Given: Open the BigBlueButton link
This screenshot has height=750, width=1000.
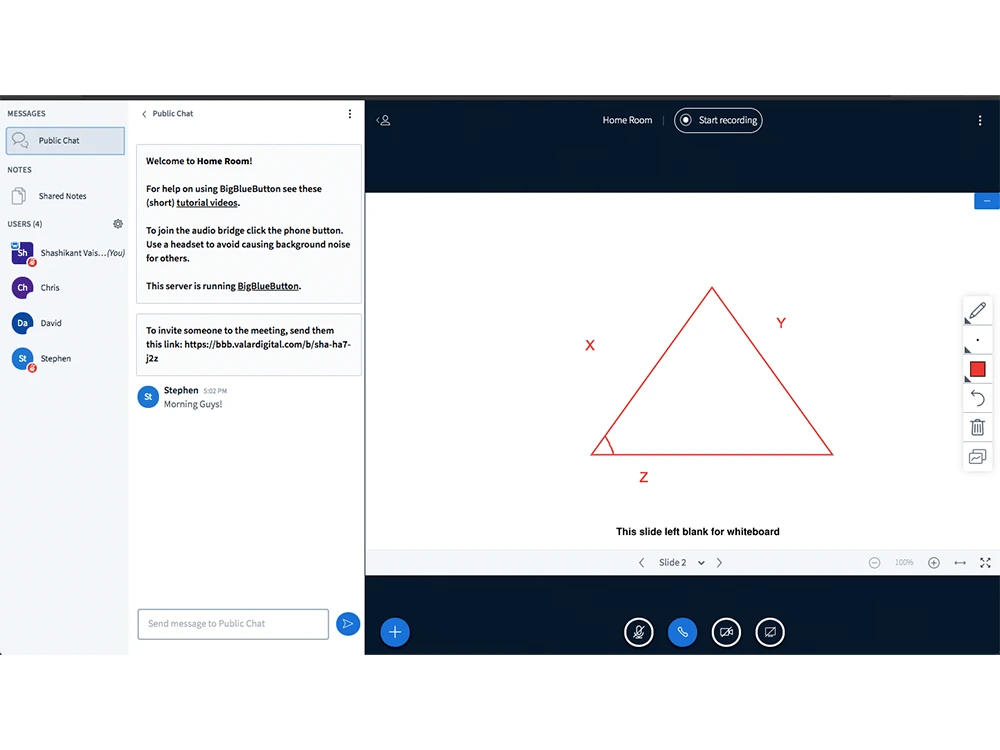Looking at the screenshot, I should point(268,286).
